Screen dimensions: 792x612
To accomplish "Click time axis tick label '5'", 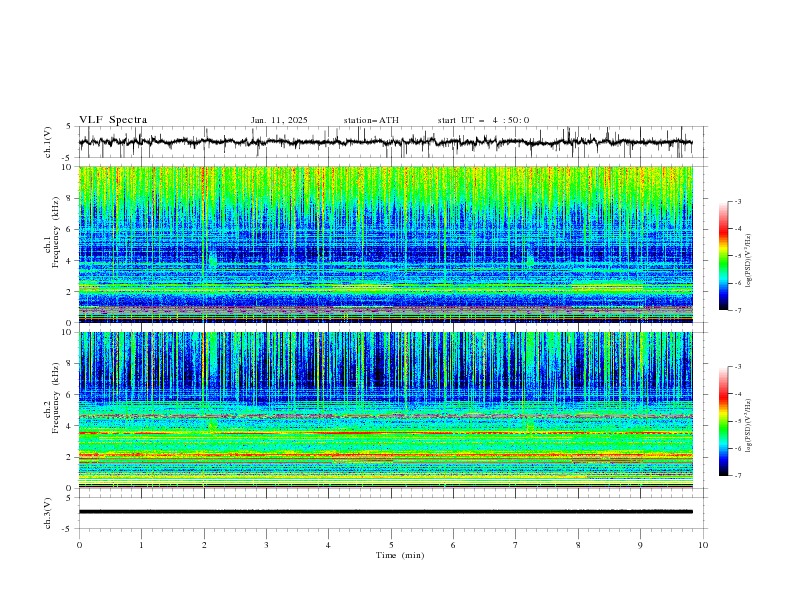I will point(391,545).
